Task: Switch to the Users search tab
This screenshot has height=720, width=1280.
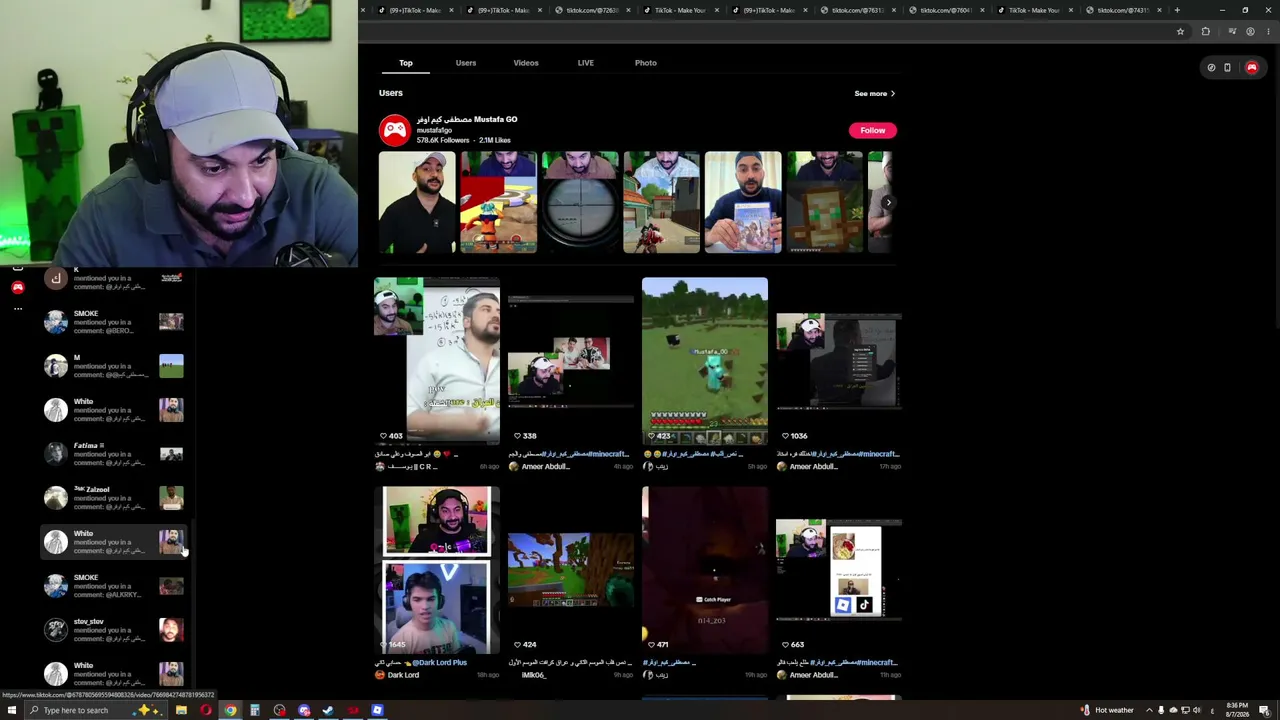Action: click(466, 63)
